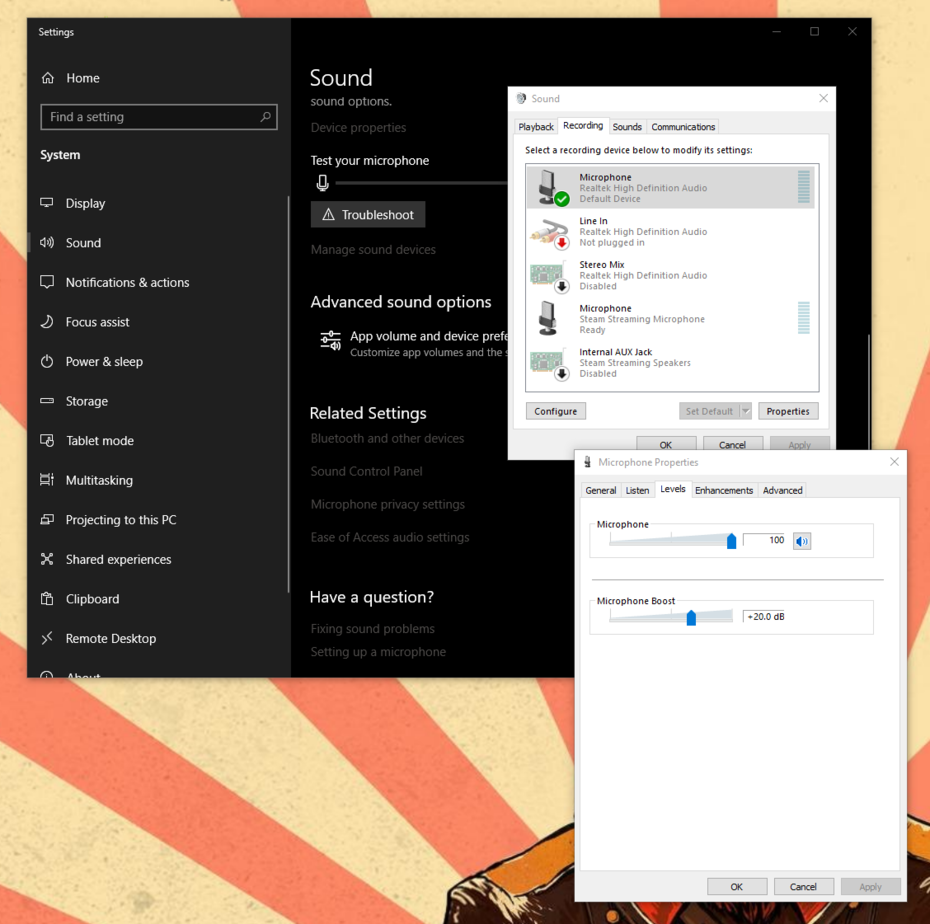Open the Enhancements tab
This screenshot has width=930, height=924.
724,490
